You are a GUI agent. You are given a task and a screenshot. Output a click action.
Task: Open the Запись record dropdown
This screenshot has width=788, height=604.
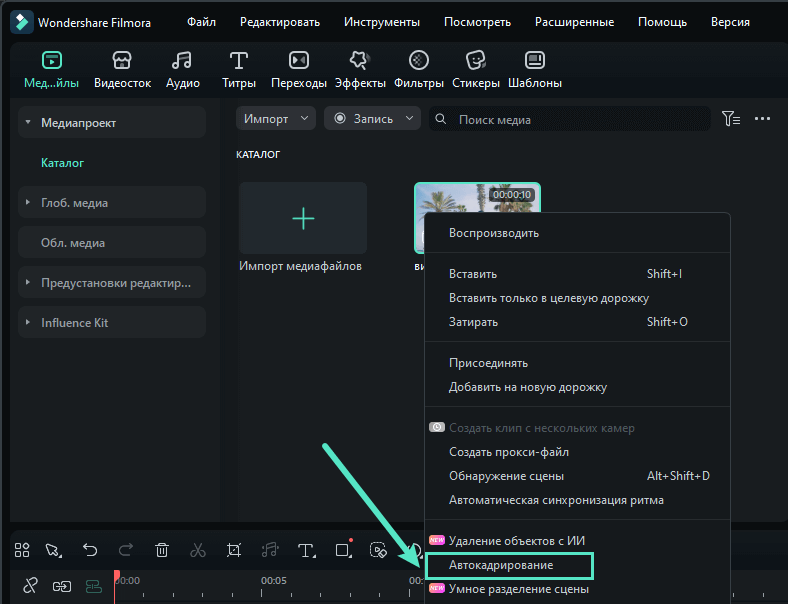pyautogui.click(x=372, y=119)
